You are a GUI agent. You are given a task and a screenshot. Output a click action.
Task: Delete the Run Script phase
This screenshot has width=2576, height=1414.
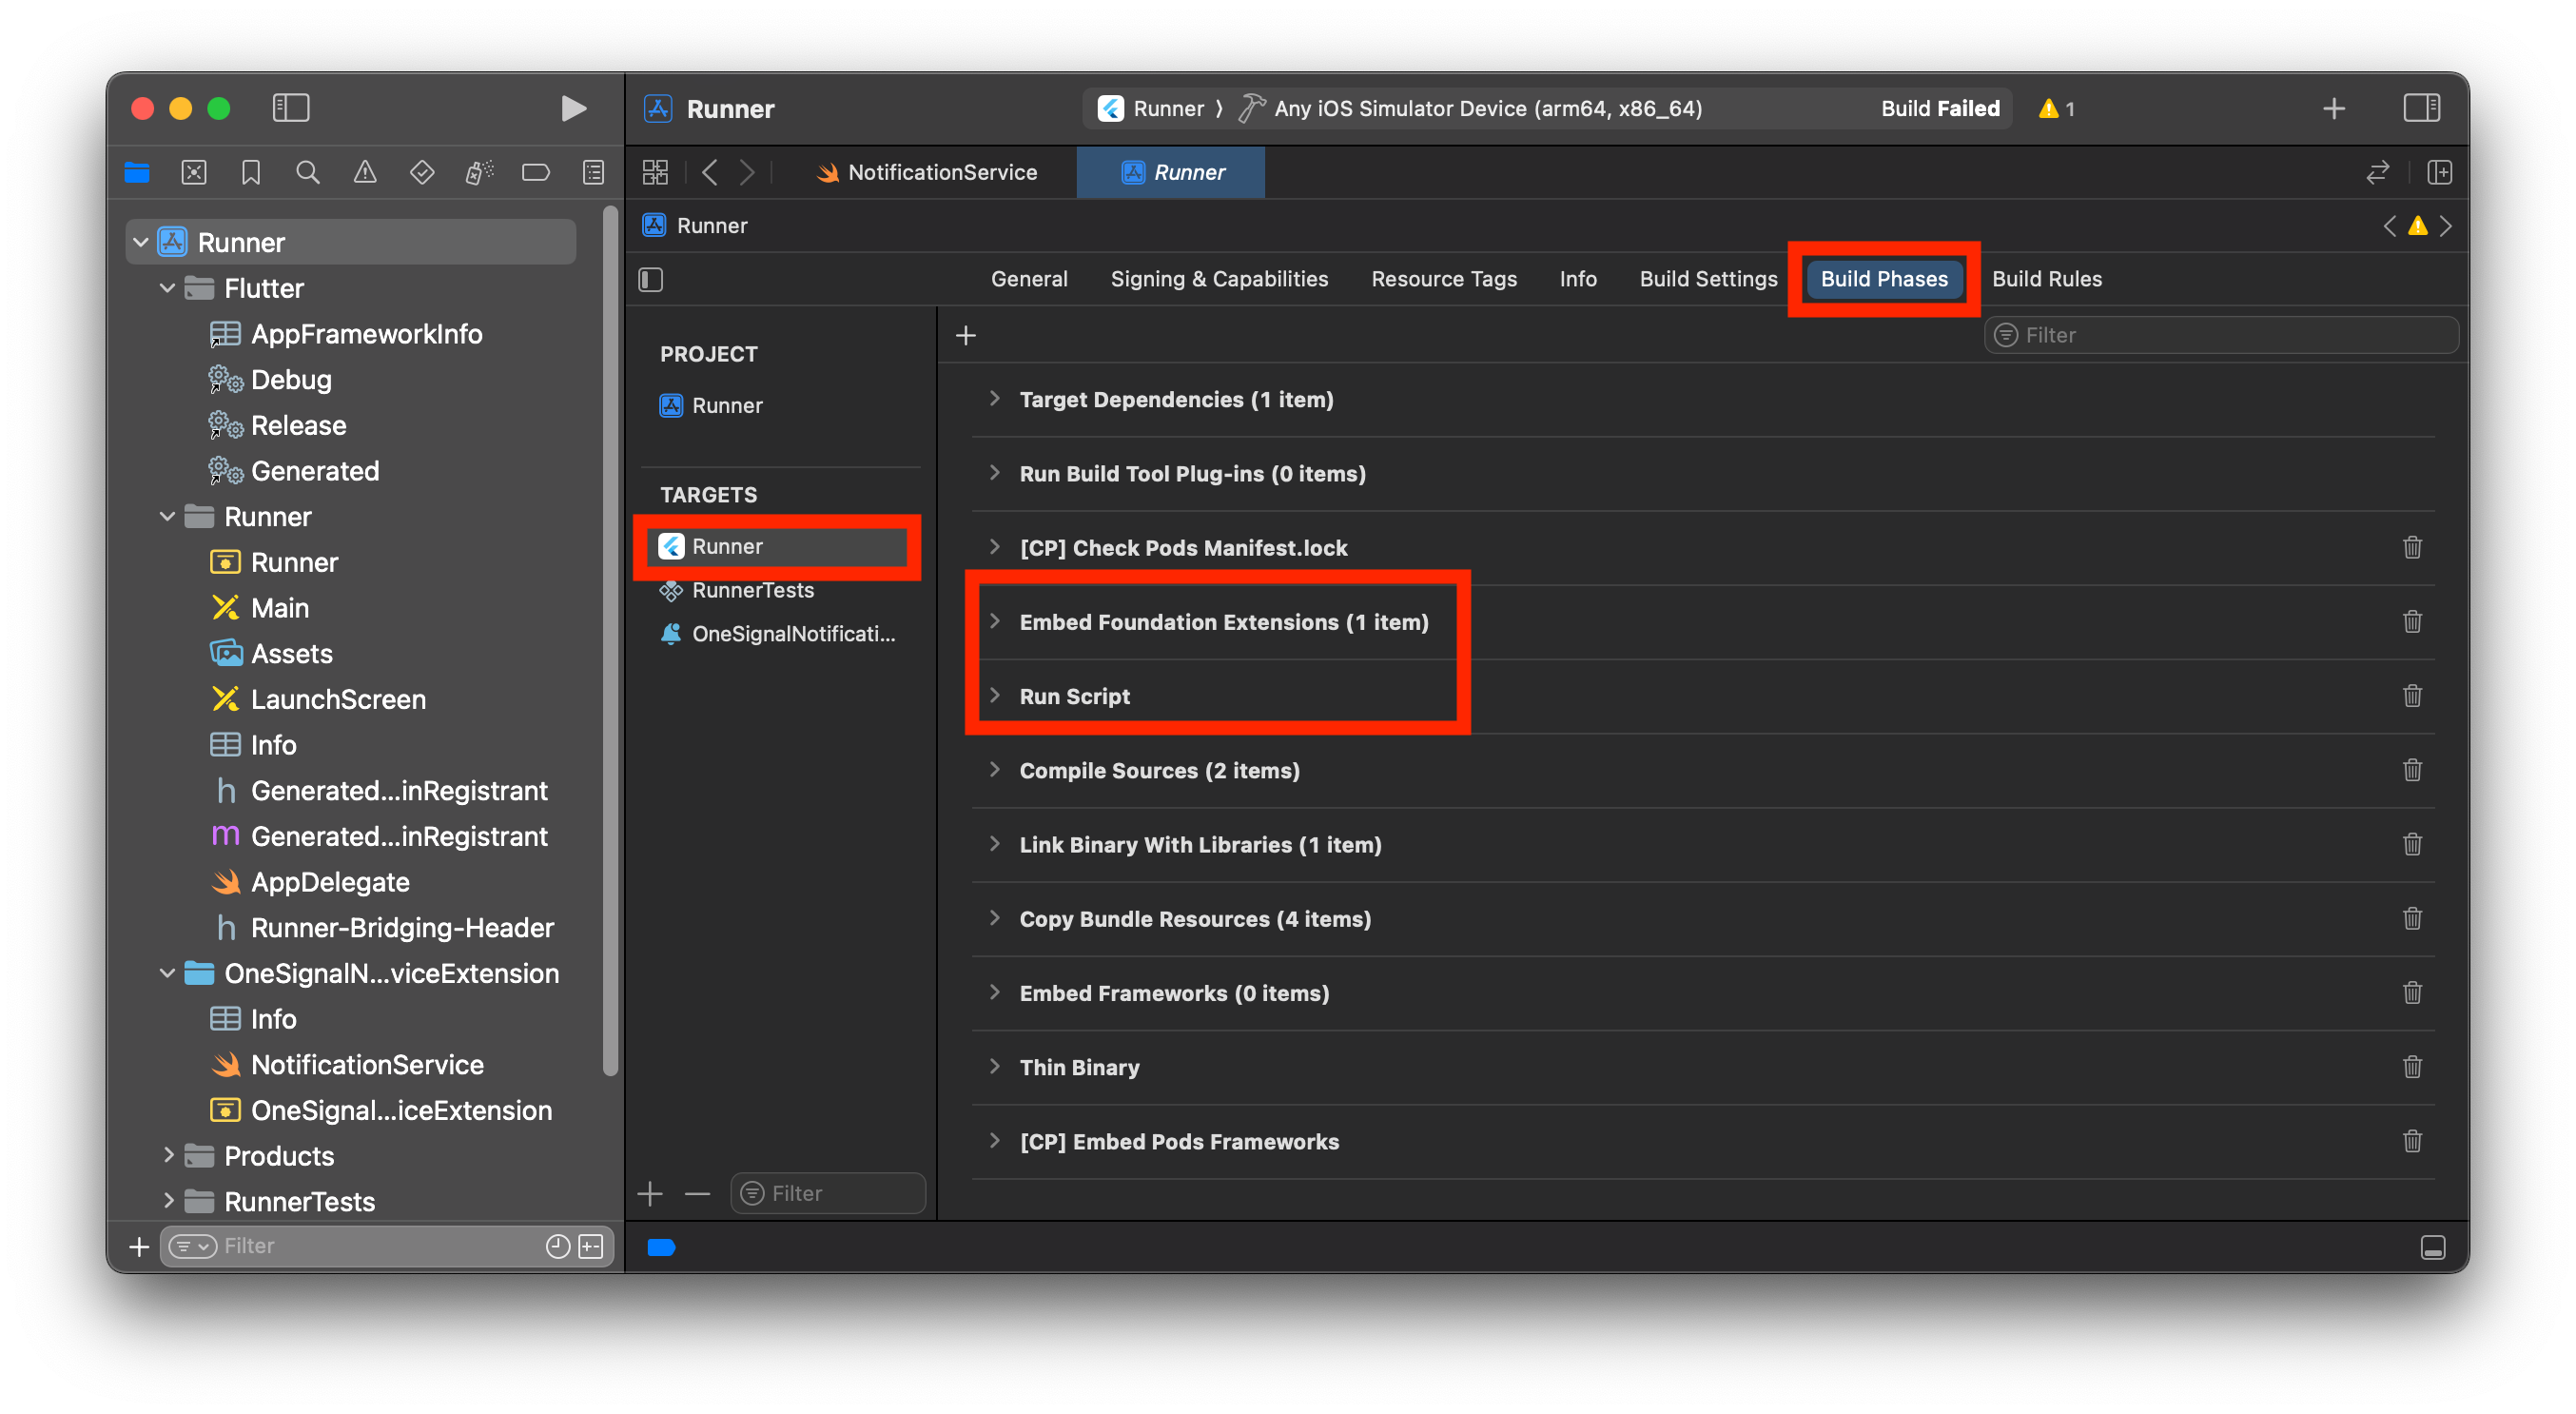(2412, 696)
